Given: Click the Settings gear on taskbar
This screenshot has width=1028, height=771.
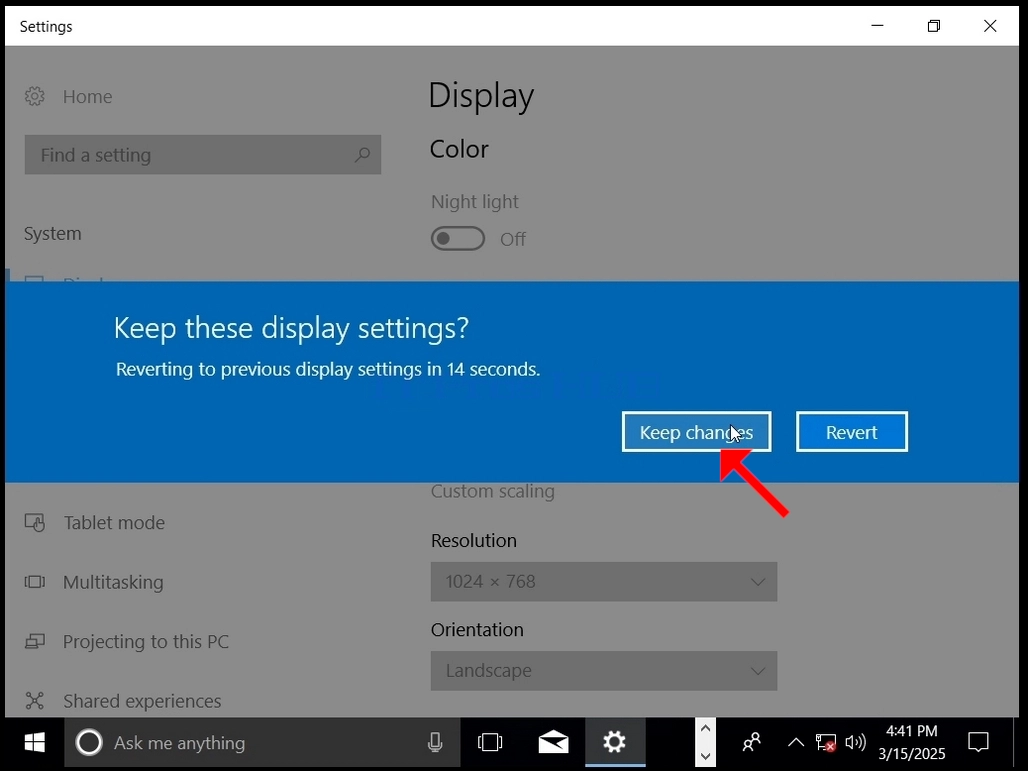Looking at the screenshot, I should 615,743.
